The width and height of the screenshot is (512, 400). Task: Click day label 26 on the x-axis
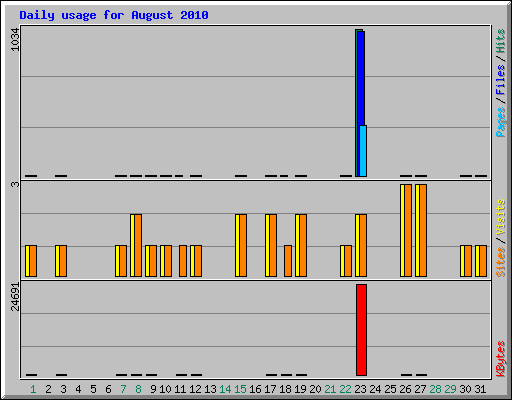pyautogui.click(x=405, y=389)
